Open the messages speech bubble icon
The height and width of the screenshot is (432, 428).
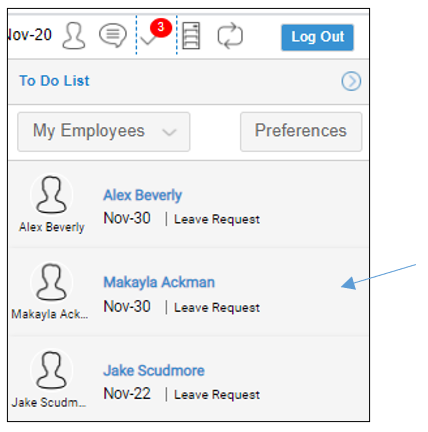[x=113, y=35]
